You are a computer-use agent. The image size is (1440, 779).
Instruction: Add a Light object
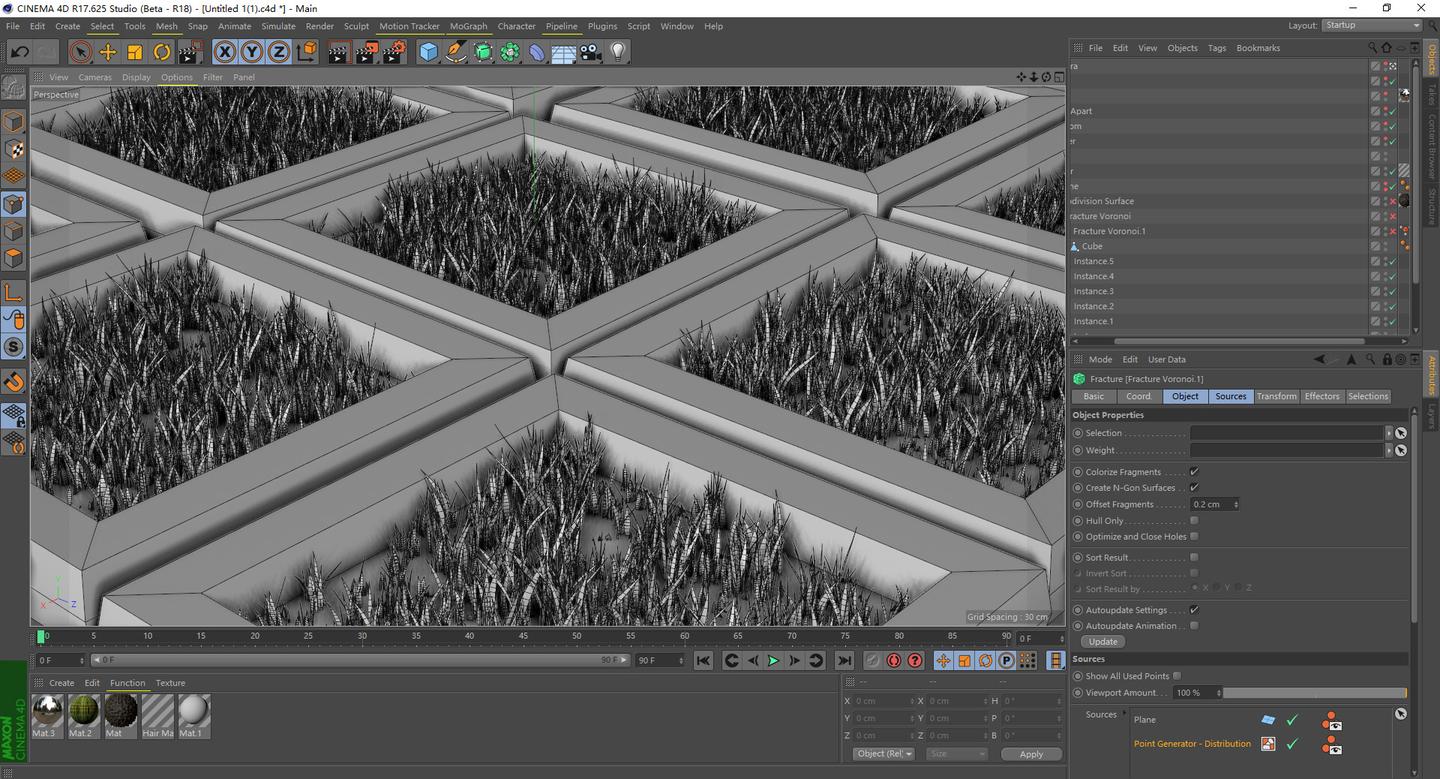tap(618, 52)
